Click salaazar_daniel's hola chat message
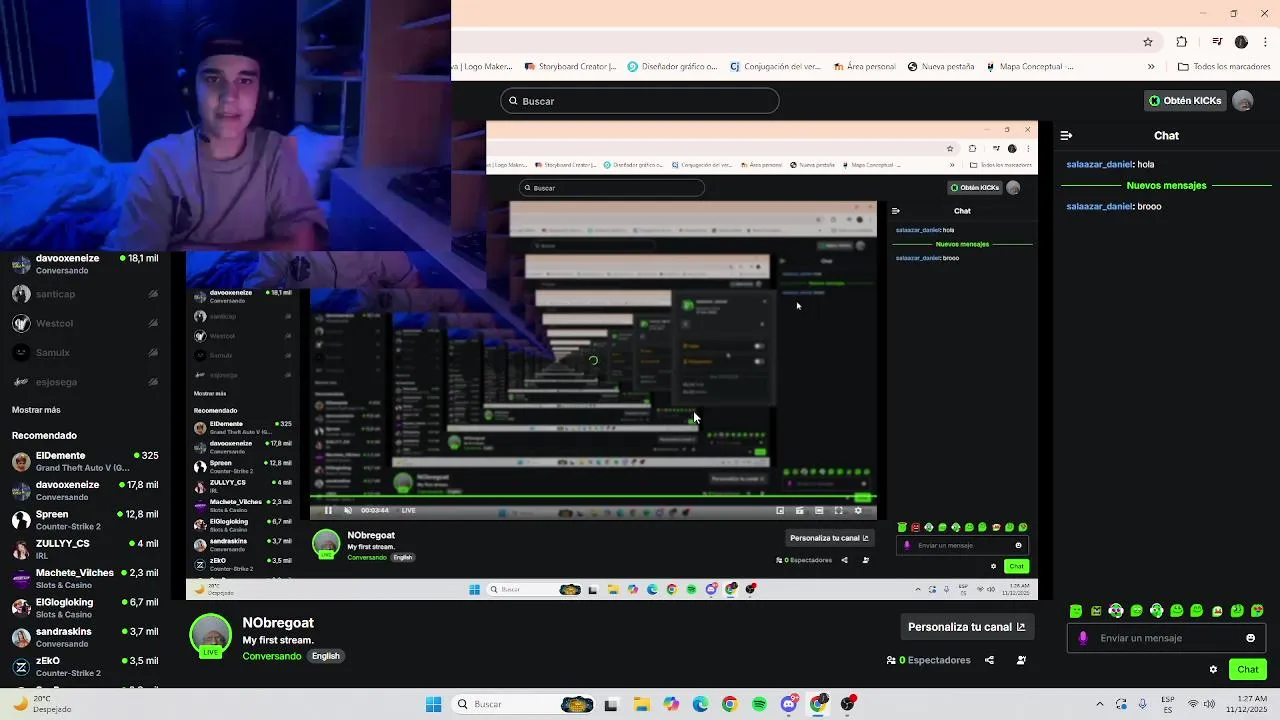 (x=1110, y=164)
